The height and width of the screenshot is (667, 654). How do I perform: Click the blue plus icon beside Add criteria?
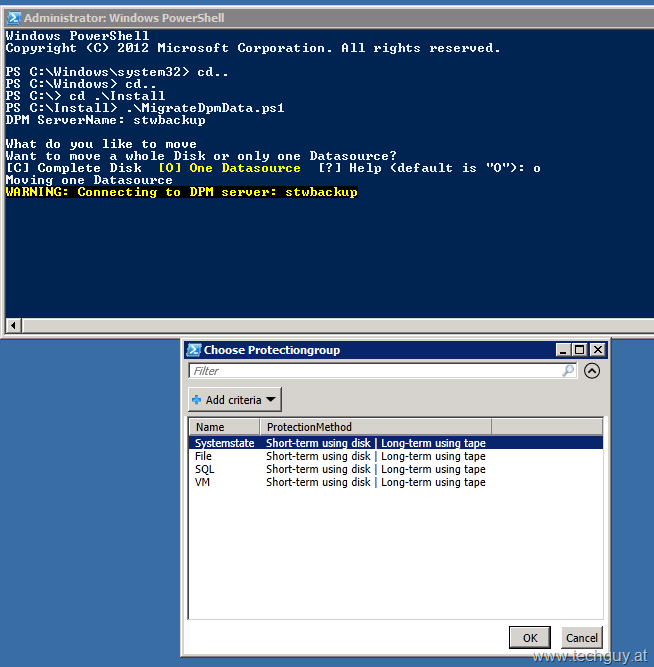(x=197, y=400)
